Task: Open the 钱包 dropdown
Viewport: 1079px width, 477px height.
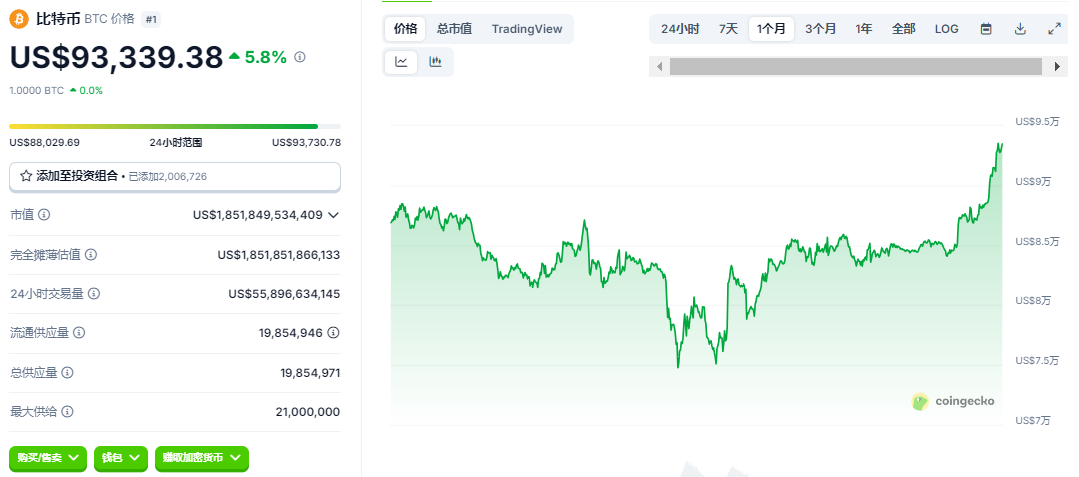Action: [x=121, y=458]
